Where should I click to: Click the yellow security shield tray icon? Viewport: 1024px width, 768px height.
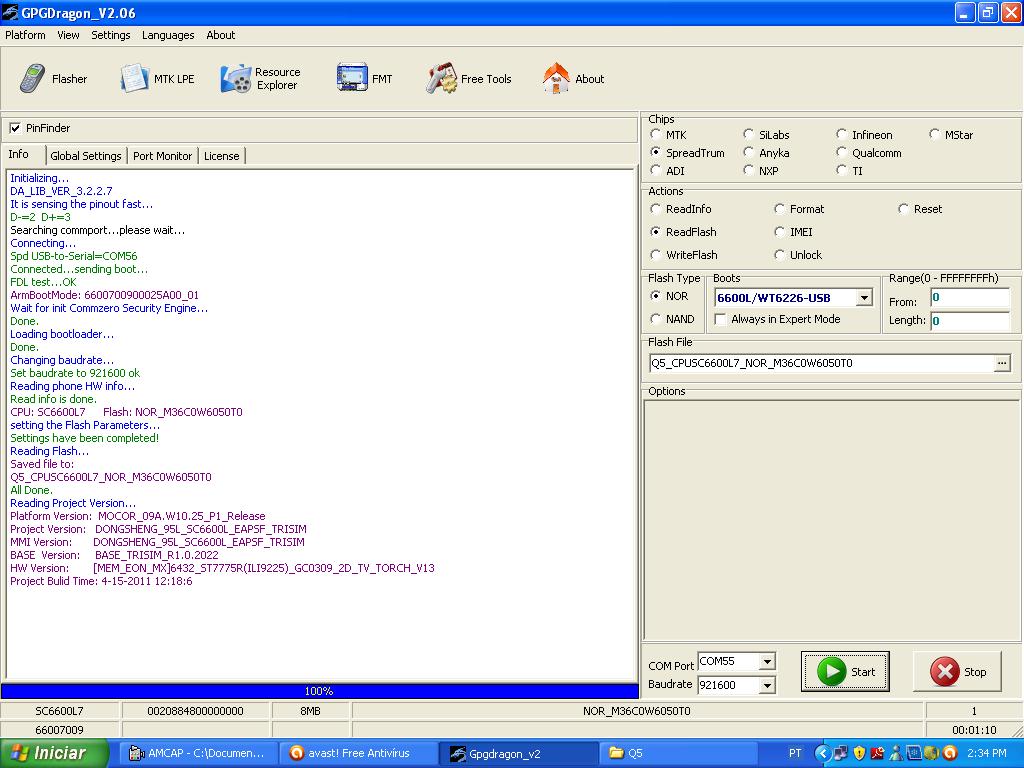click(859, 753)
